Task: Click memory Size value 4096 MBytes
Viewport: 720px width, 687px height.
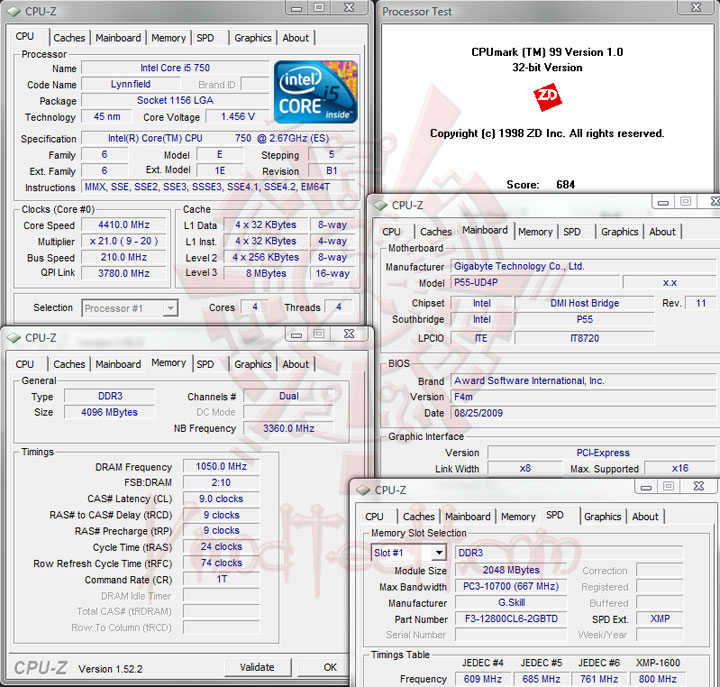Action: [109, 412]
